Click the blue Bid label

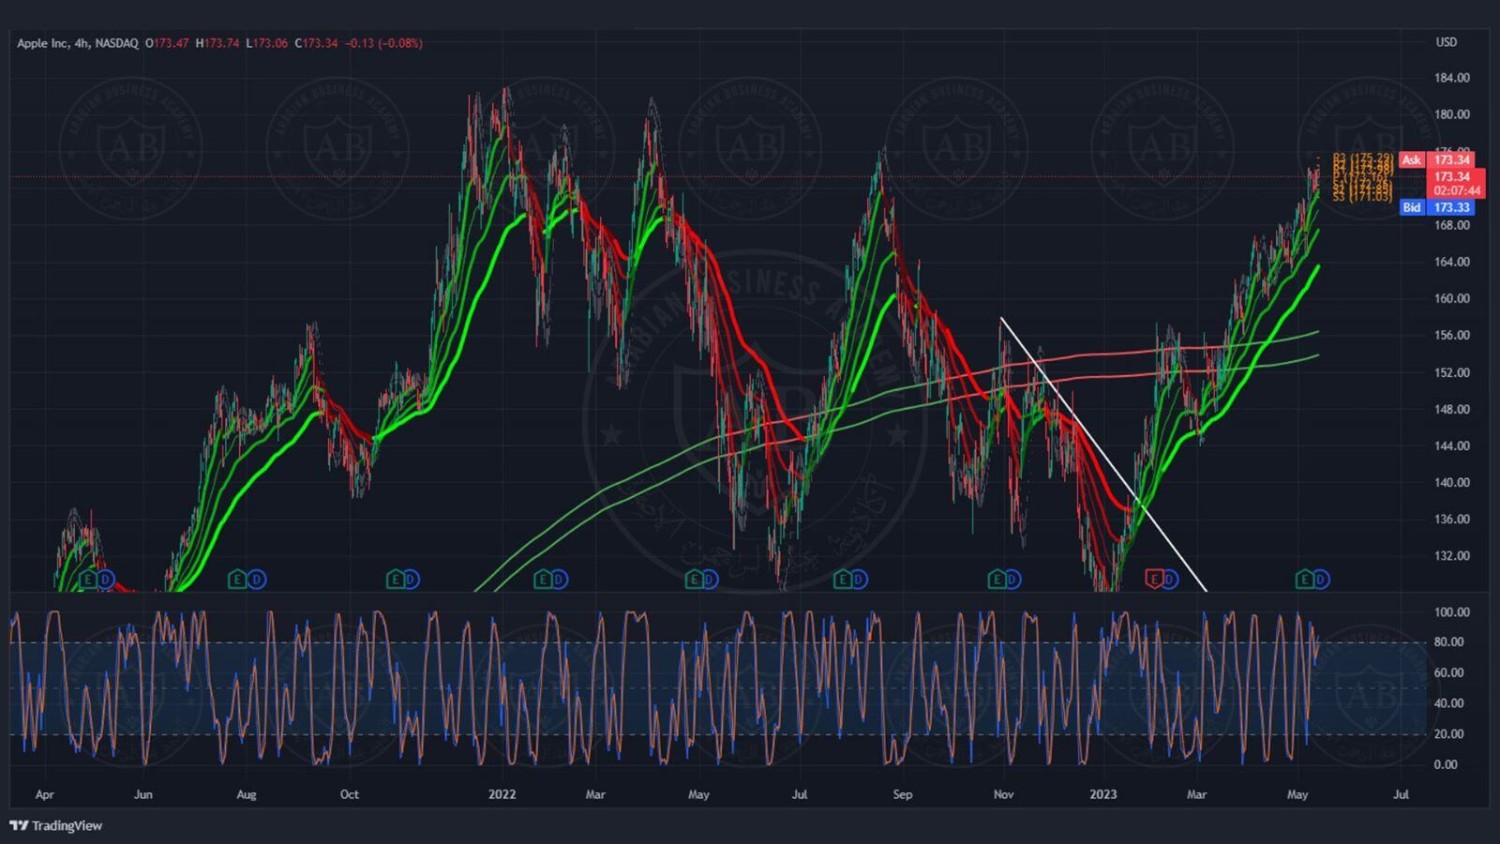(x=1411, y=207)
